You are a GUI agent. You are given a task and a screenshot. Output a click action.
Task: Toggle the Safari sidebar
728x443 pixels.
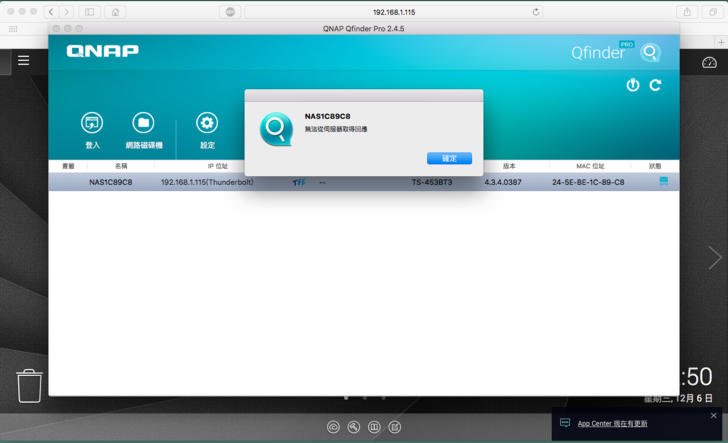coord(90,12)
